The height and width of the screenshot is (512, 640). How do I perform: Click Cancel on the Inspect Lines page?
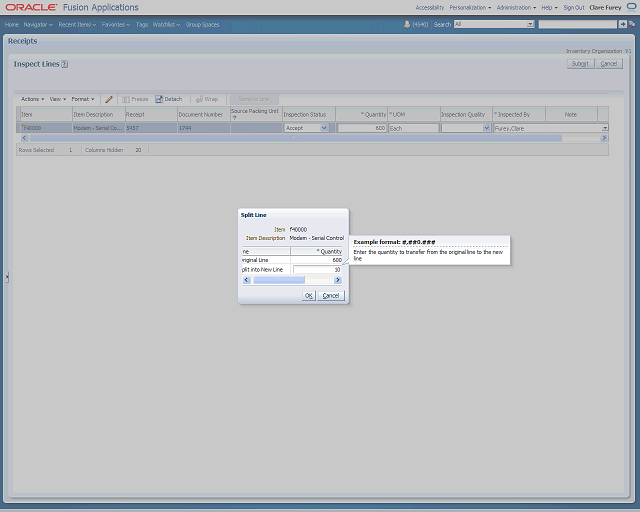pyautogui.click(x=609, y=64)
